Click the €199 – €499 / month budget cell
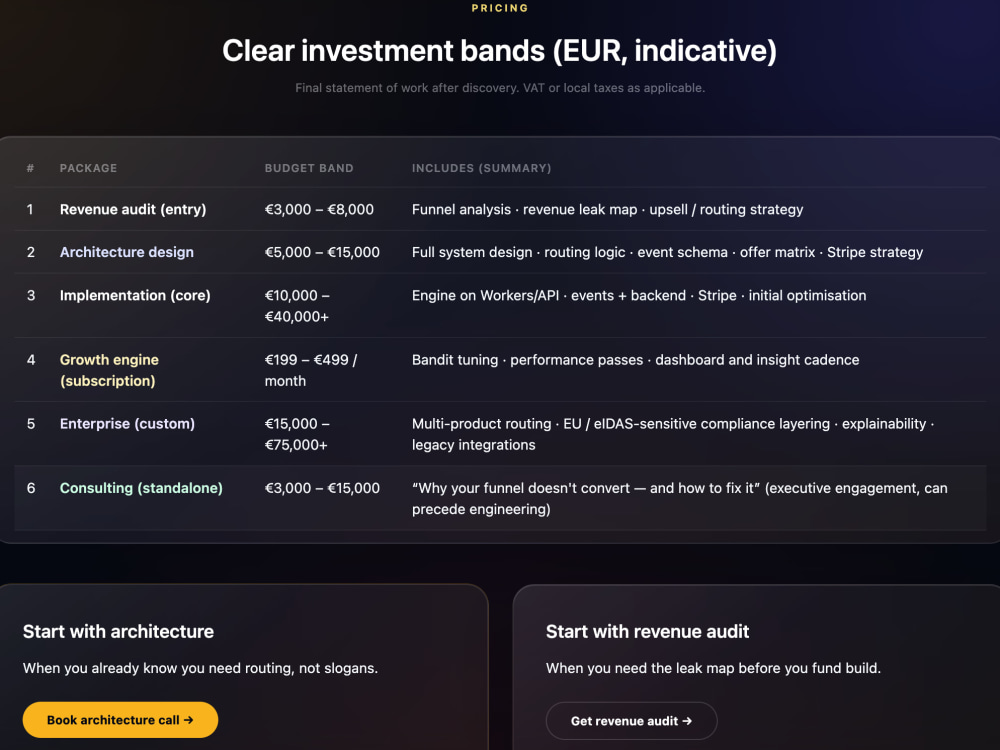This screenshot has height=750, width=1000. (x=311, y=370)
